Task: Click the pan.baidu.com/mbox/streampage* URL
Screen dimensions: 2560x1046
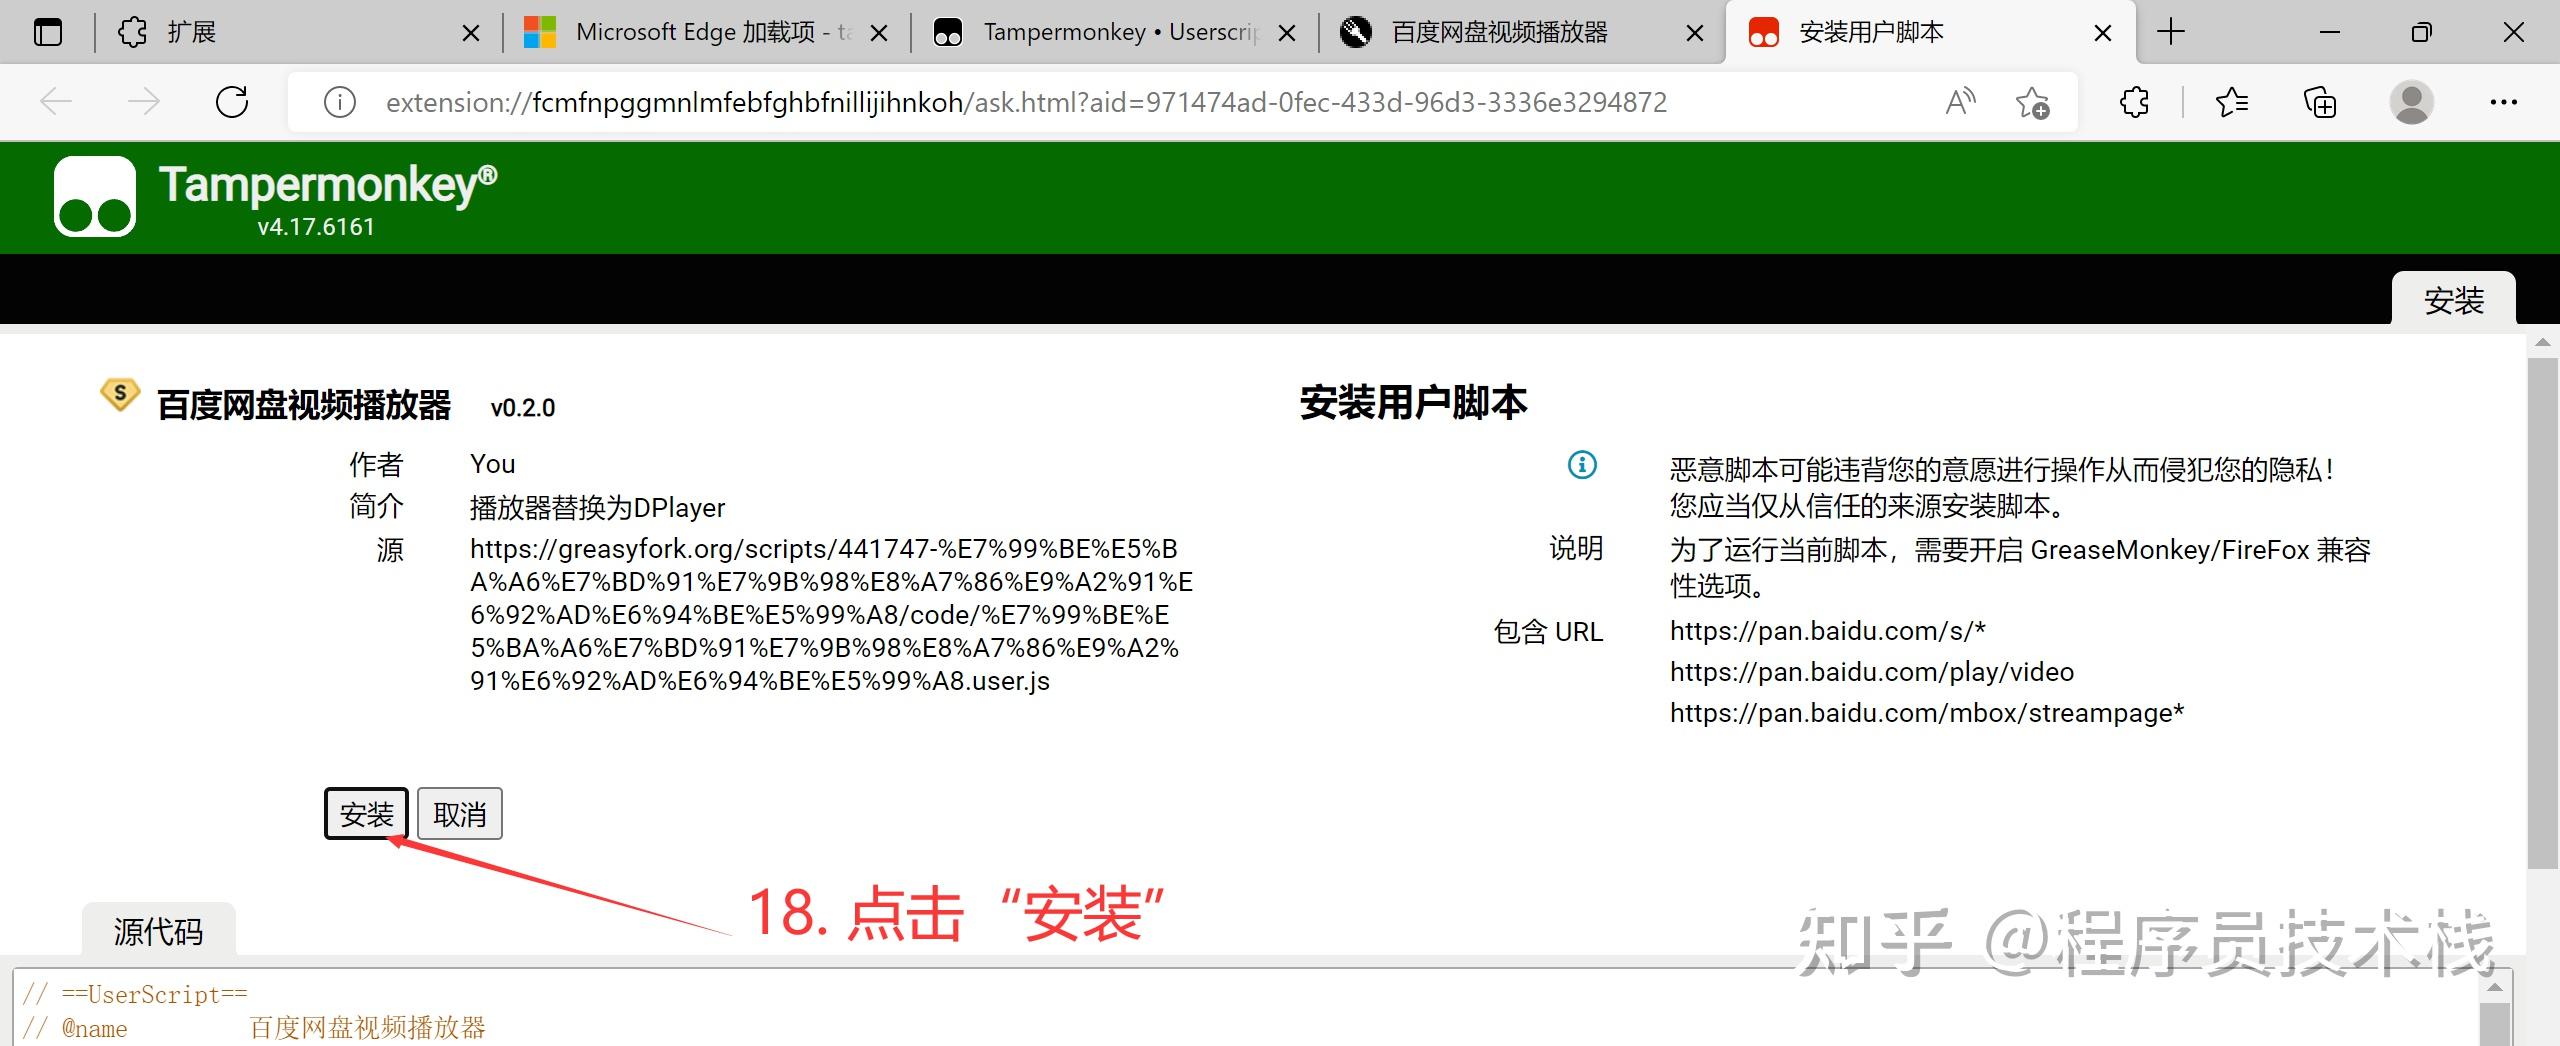Action: 1927,713
